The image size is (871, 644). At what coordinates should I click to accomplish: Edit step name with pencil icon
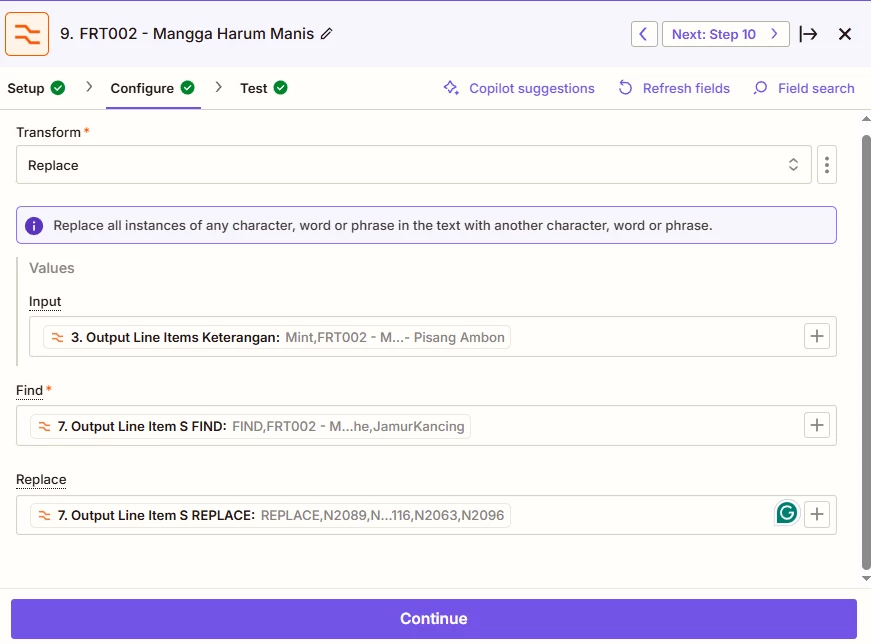(327, 34)
